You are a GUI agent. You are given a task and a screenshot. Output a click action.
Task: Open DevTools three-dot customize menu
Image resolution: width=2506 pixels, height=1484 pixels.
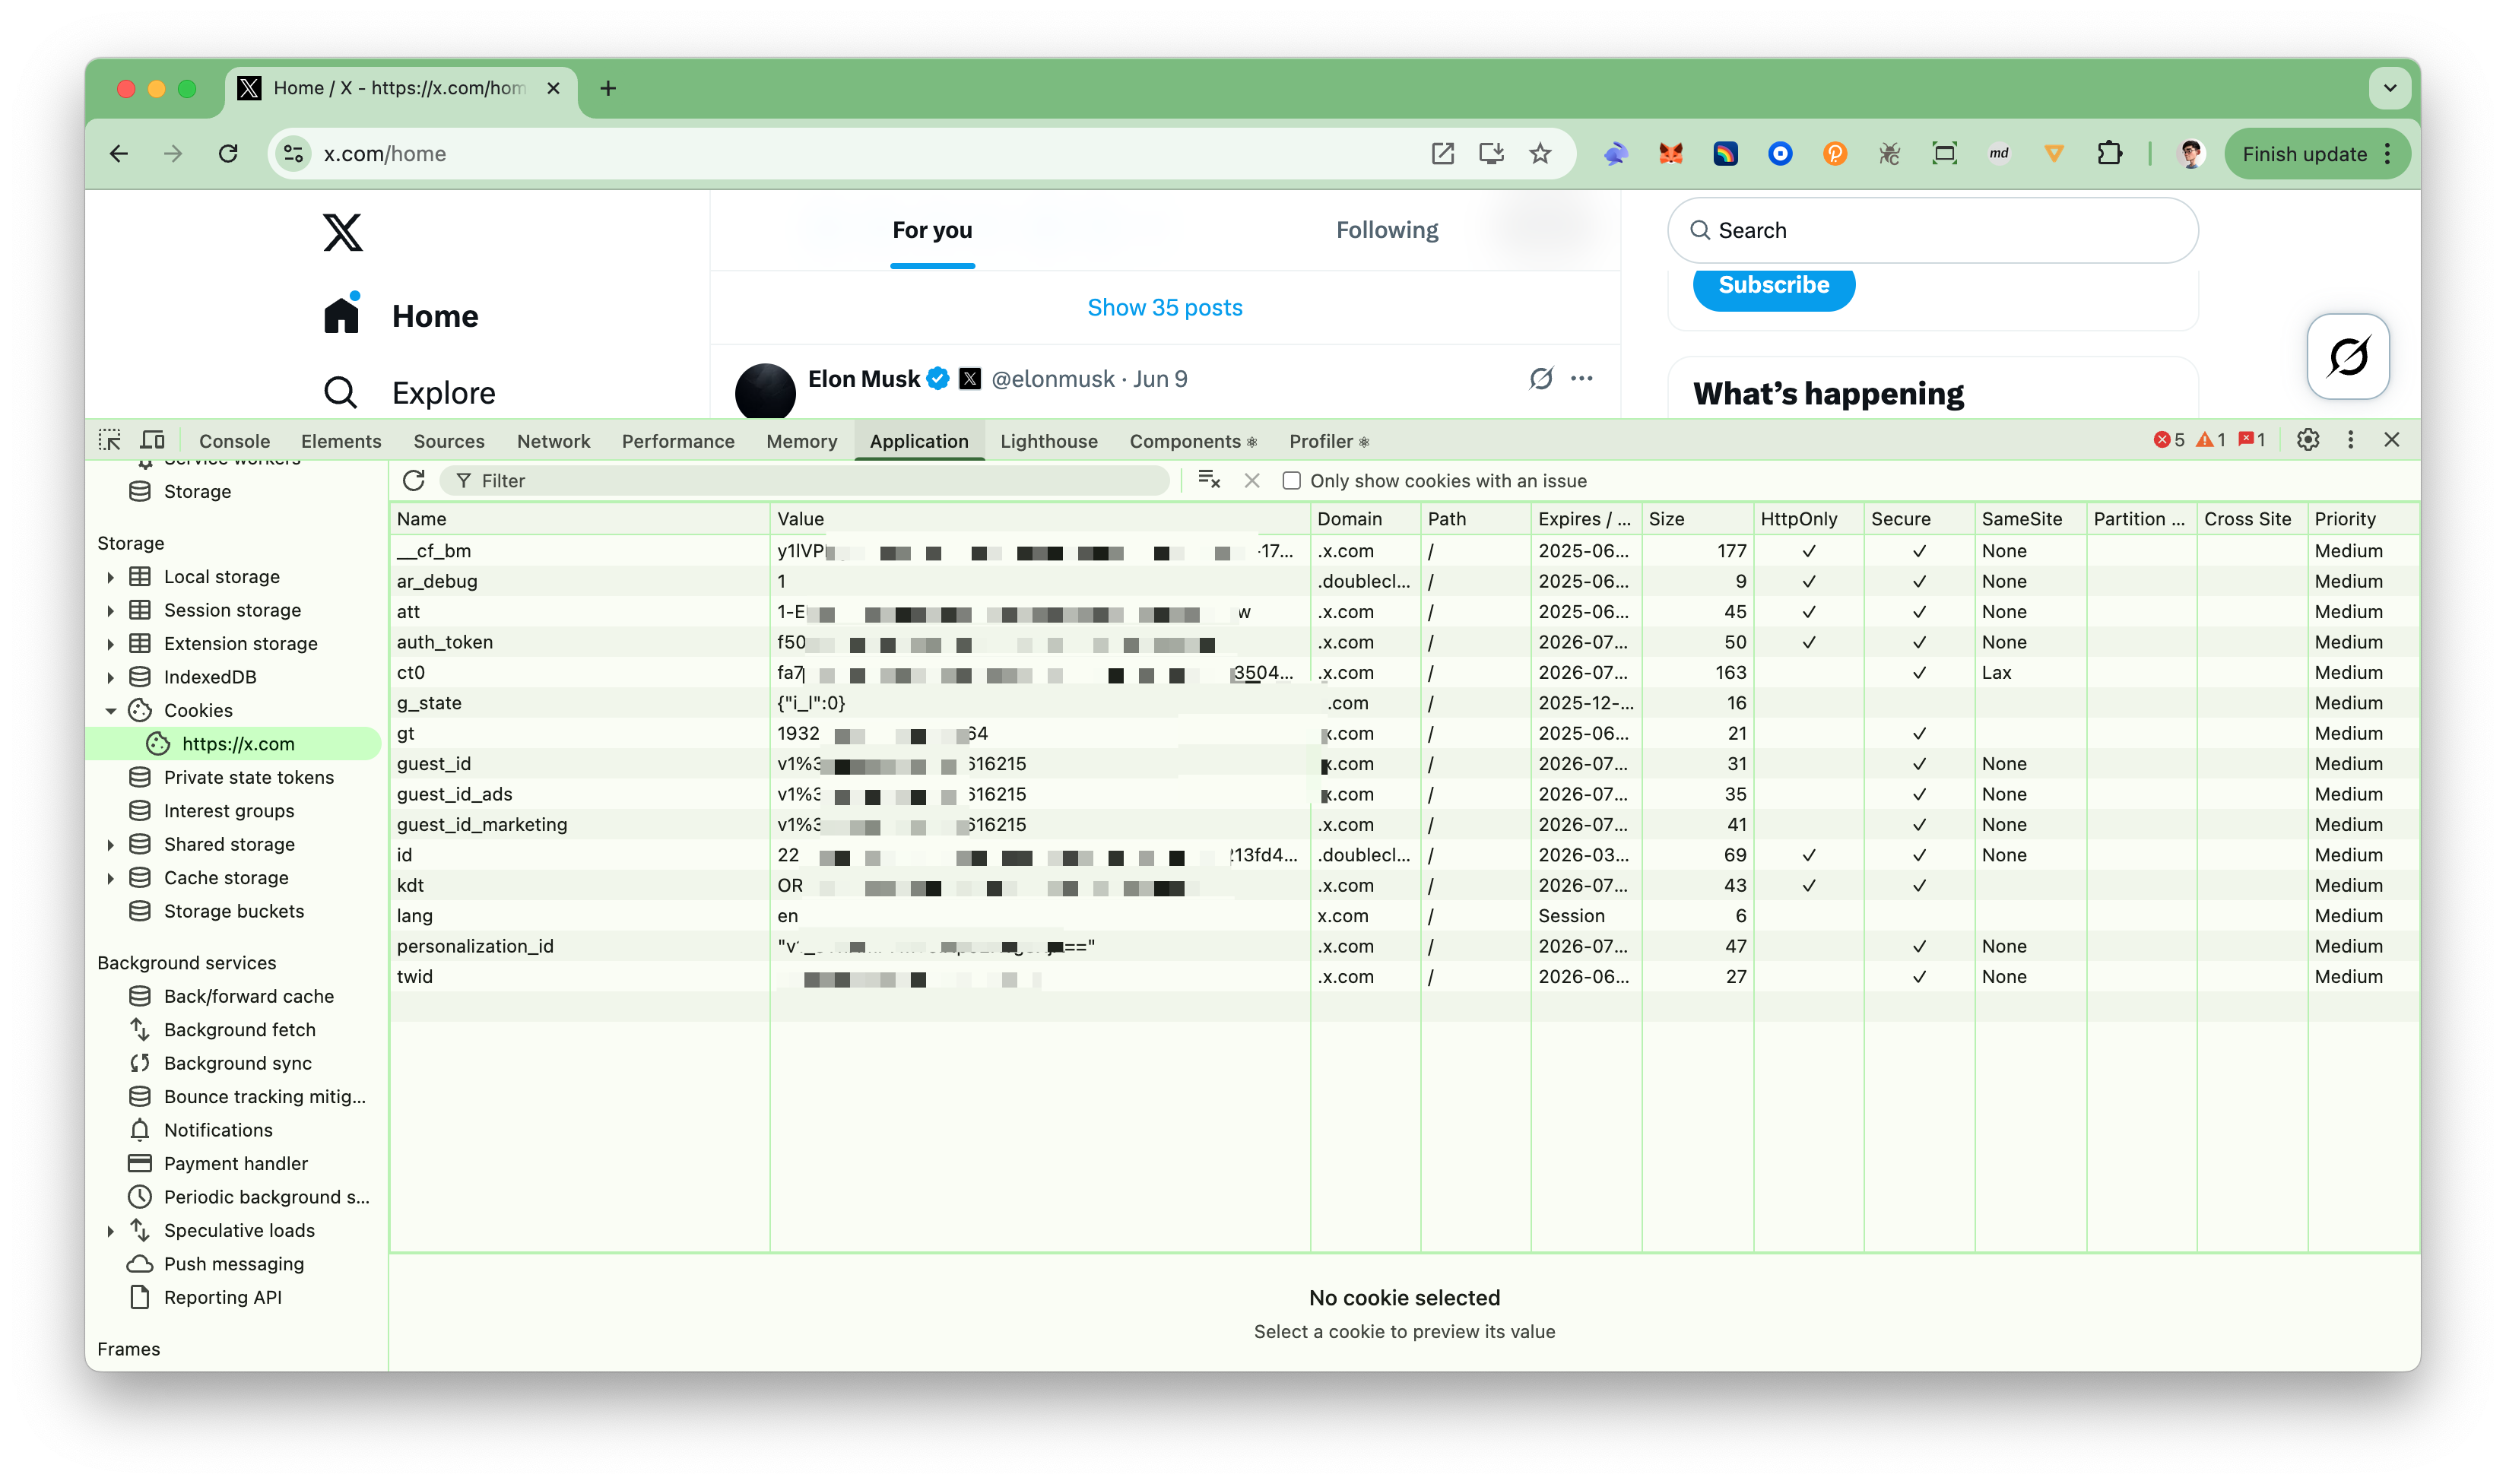click(x=2350, y=440)
